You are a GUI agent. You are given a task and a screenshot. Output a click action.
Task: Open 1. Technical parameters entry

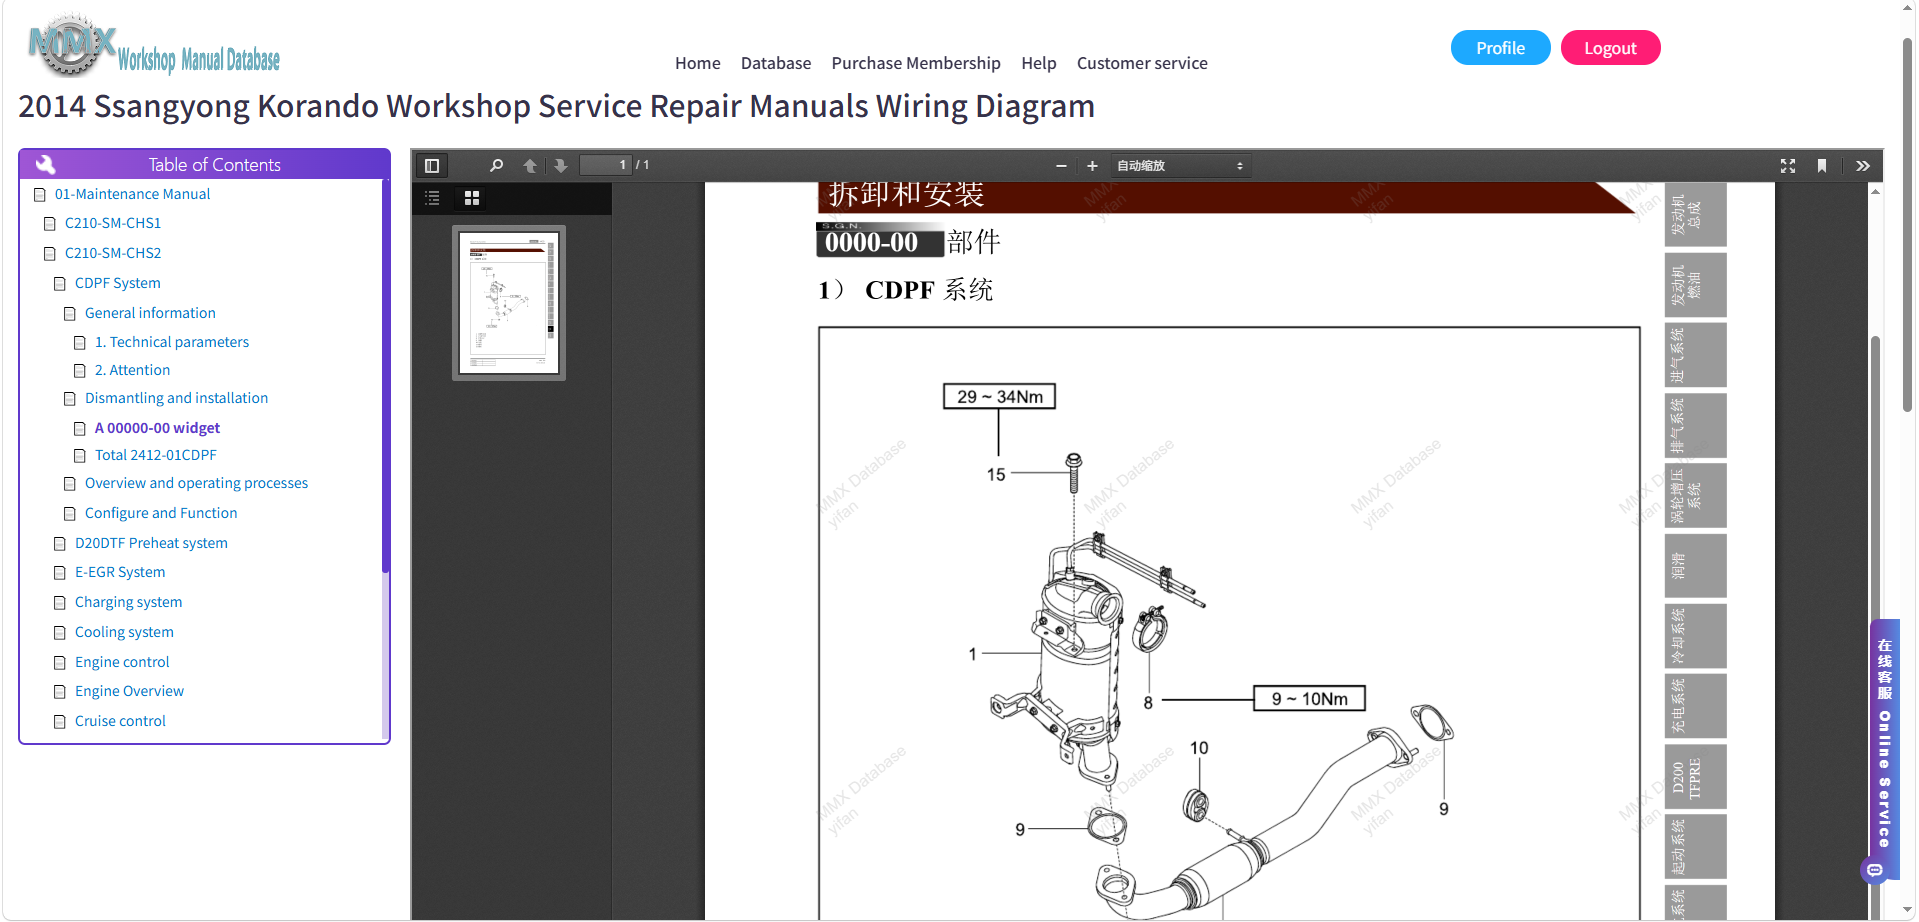[x=172, y=342]
